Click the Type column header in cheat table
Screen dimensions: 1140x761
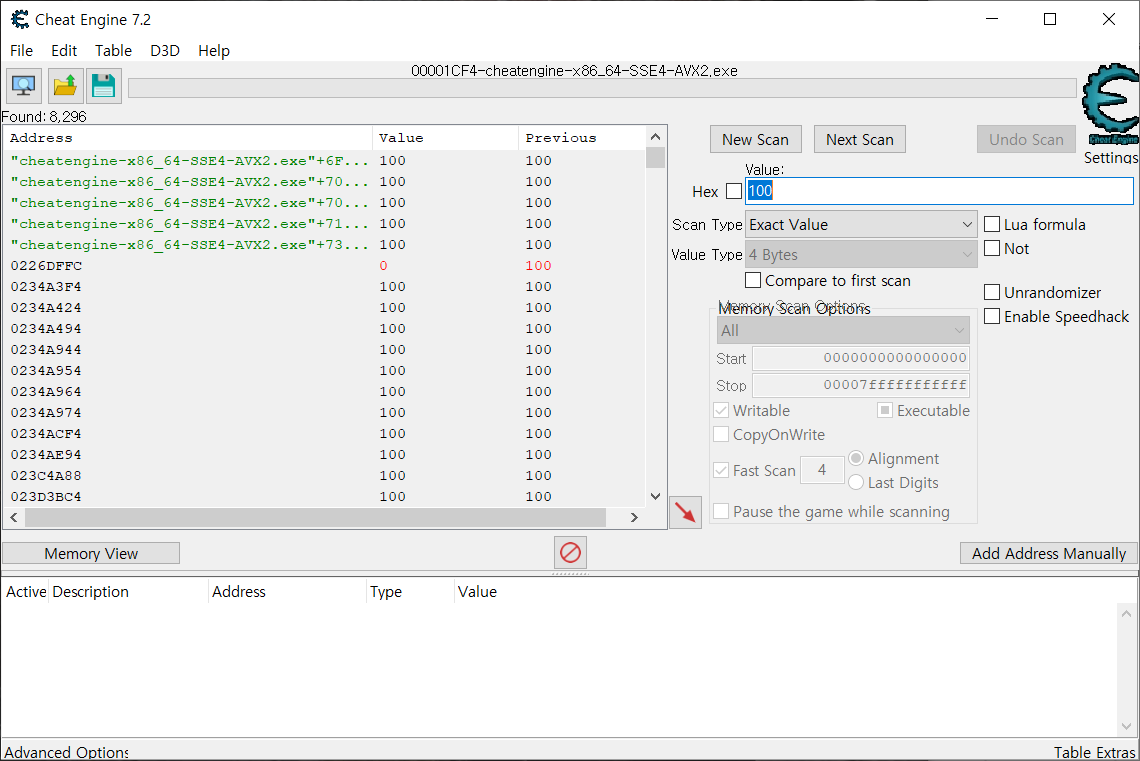coord(410,592)
